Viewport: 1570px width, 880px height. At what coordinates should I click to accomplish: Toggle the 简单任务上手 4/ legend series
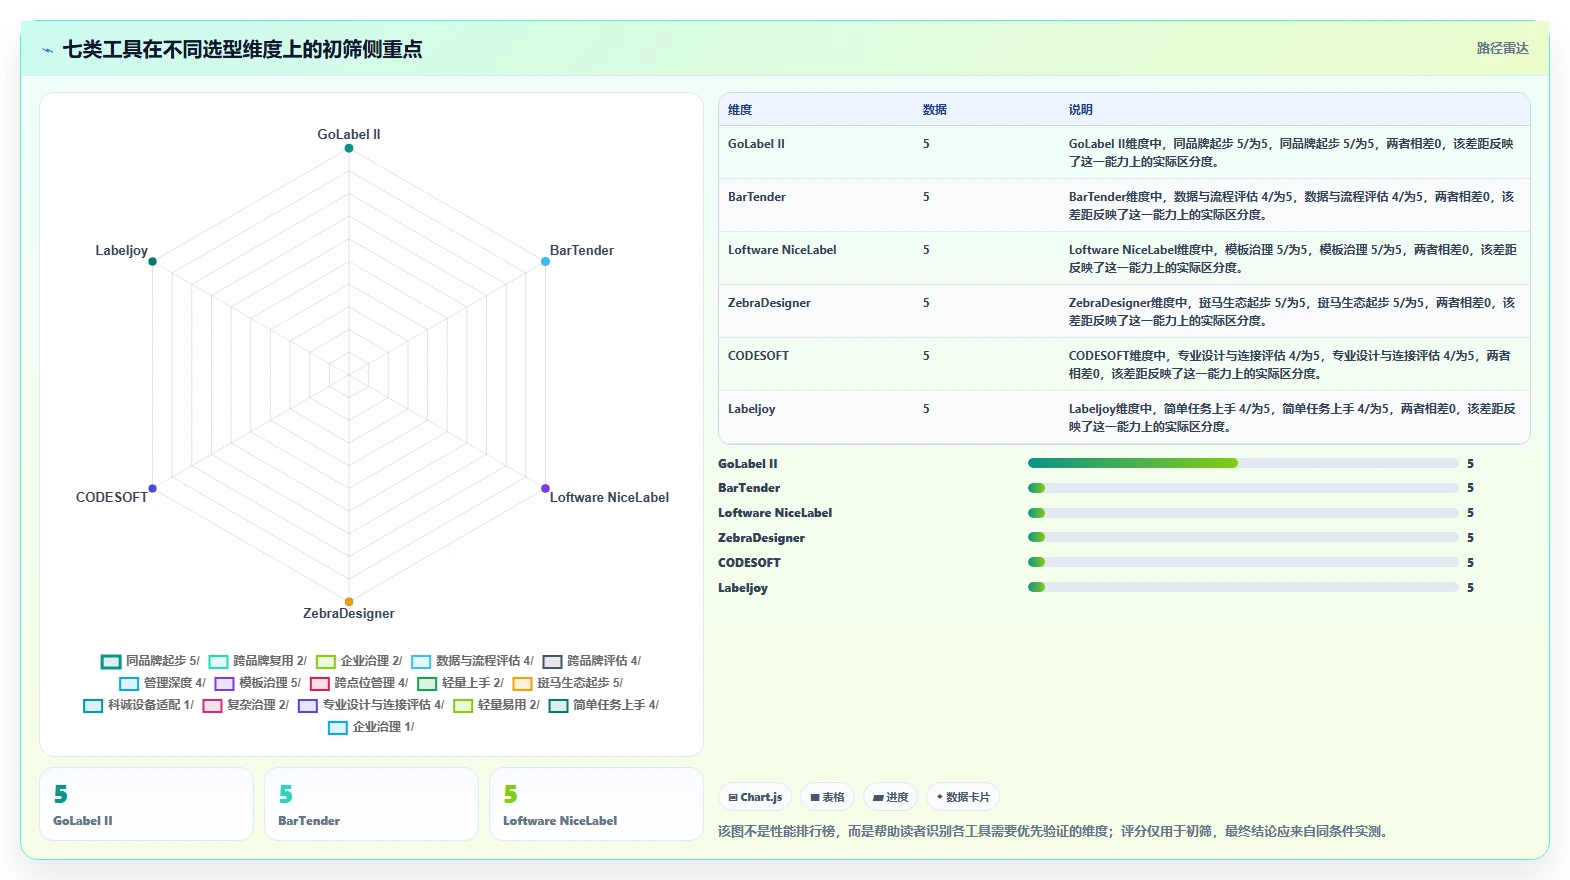pyautogui.click(x=604, y=705)
